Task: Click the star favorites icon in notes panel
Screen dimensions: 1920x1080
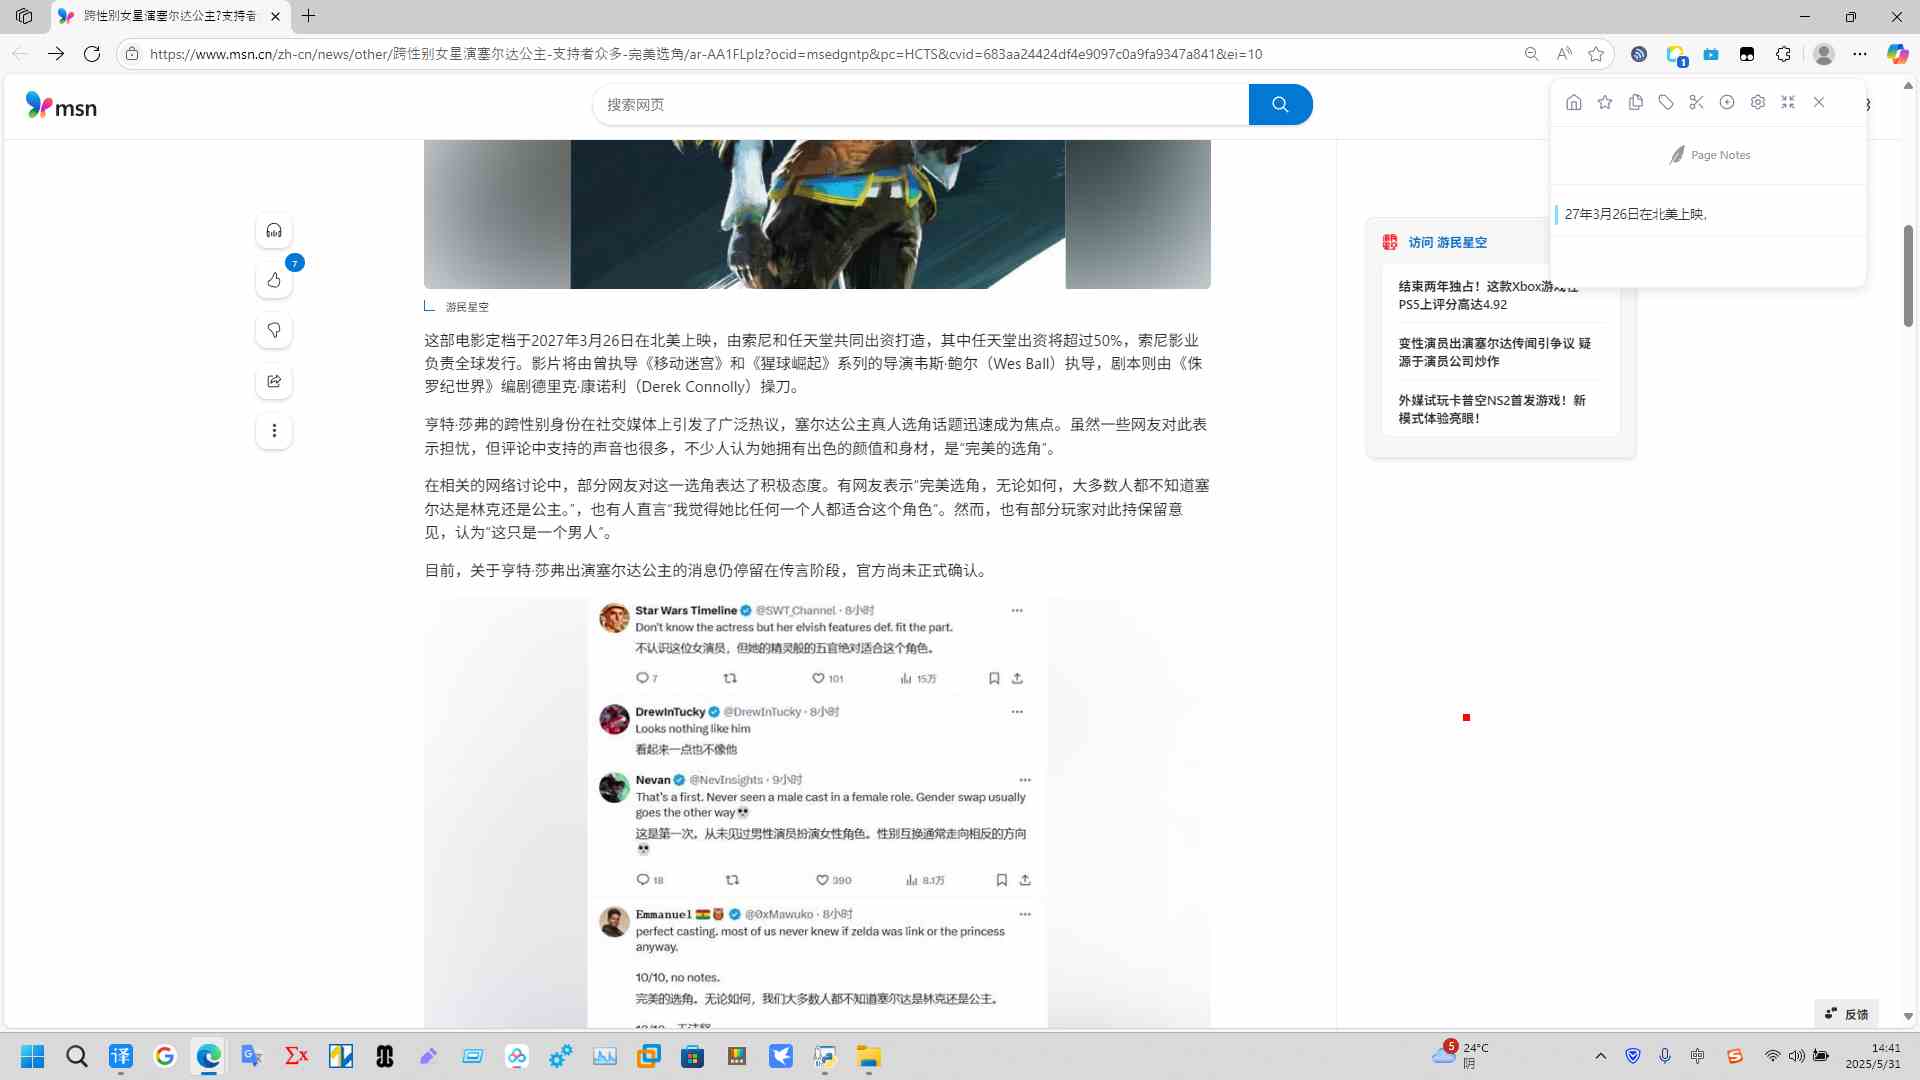Action: click(x=1605, y=102)
